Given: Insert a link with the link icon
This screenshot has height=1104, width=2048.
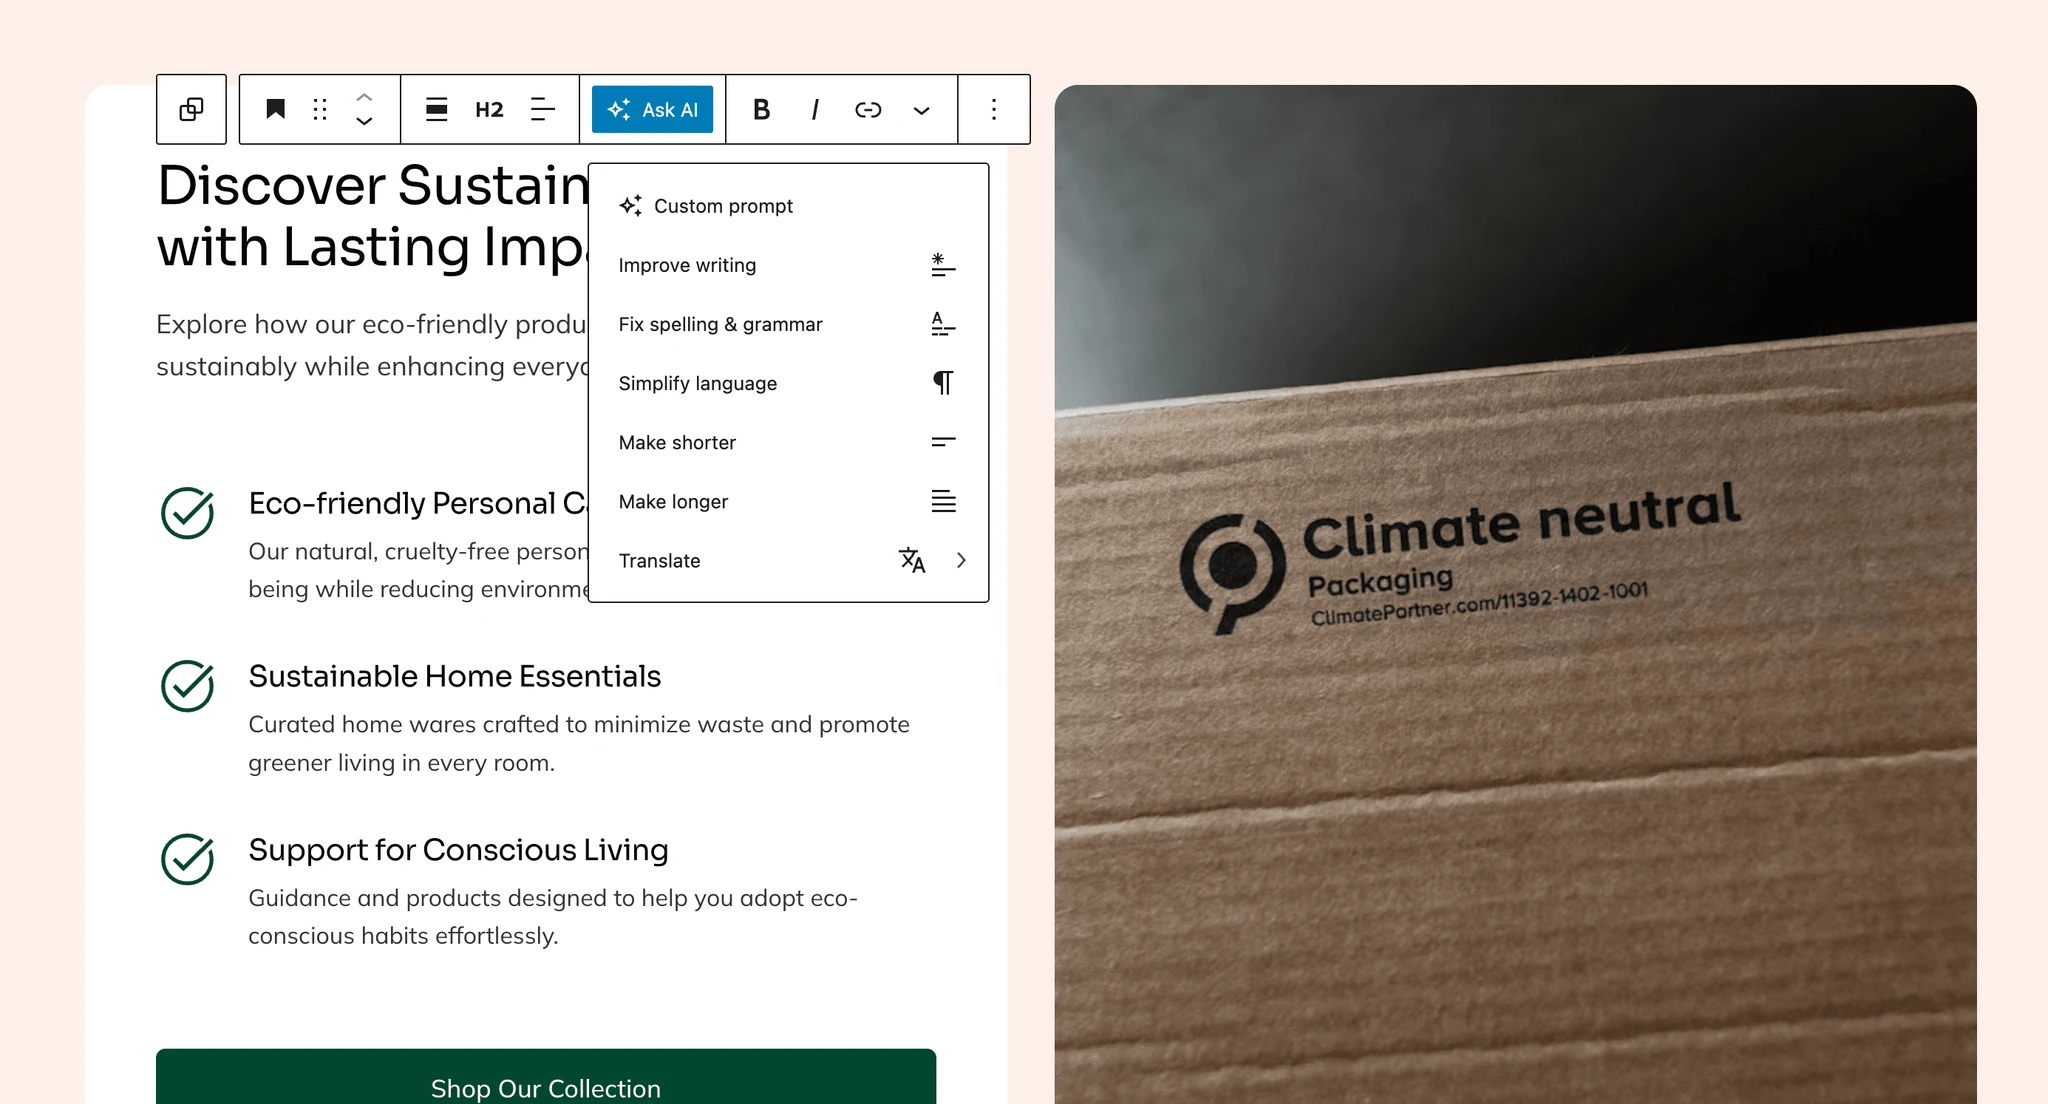Looking at the screenshot, I should 868,109.
